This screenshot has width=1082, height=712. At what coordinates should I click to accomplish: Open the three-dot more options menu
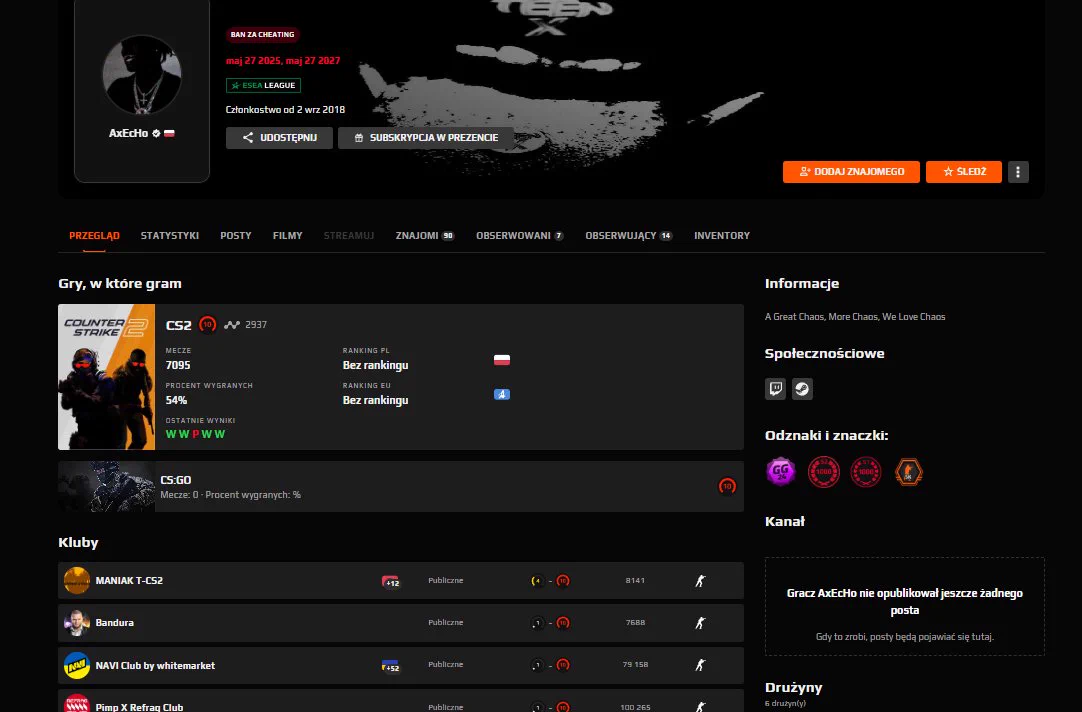1018,172
